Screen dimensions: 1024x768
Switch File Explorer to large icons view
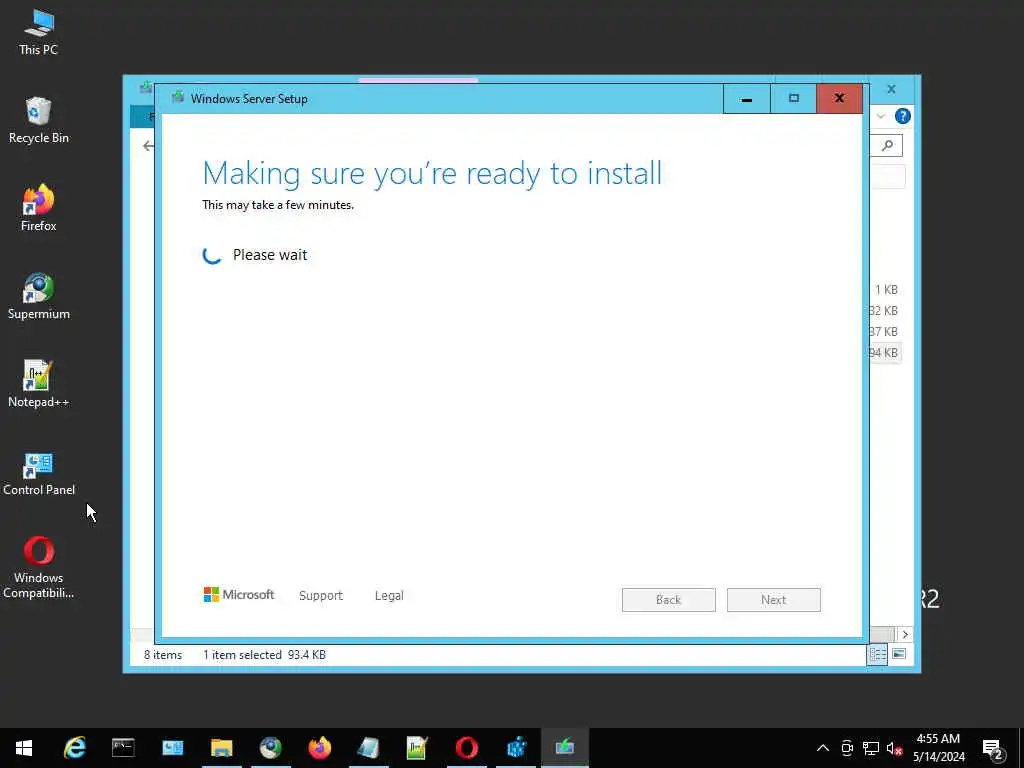(x=899, y=654)
